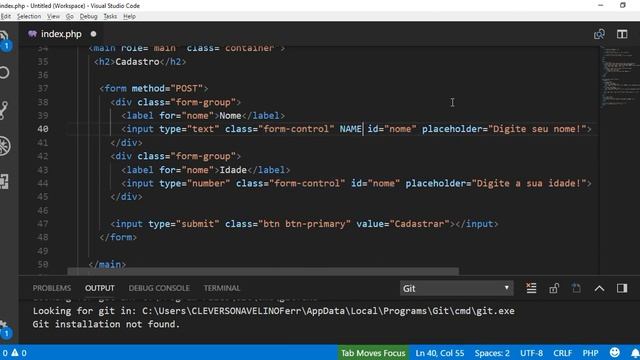Click the Cadastro heading text in line 35
Image resolution: width=640 pixels, height=360 pixels.
137,62
